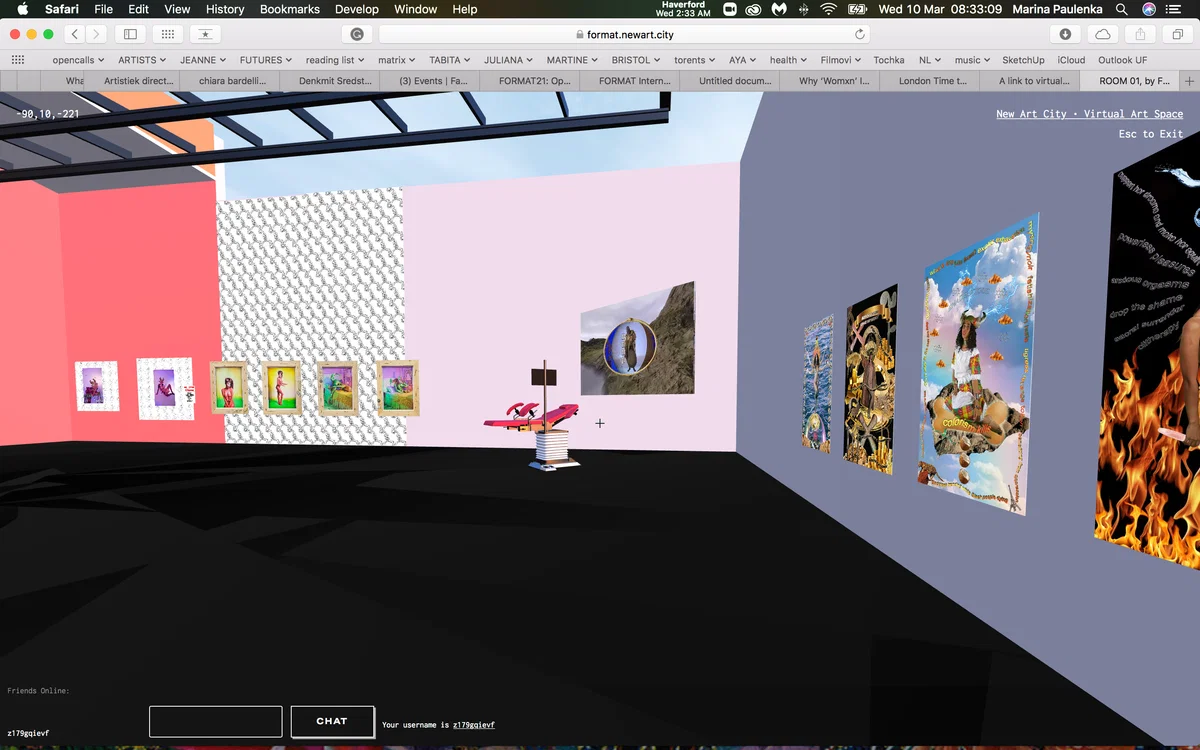Show tab overview button

pos(1177,34)
